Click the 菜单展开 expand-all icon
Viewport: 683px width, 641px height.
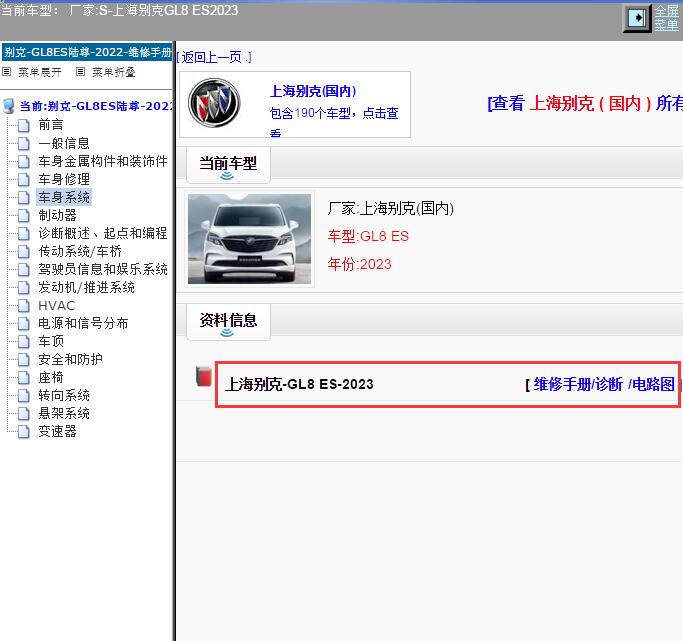[x=6, y=71]
